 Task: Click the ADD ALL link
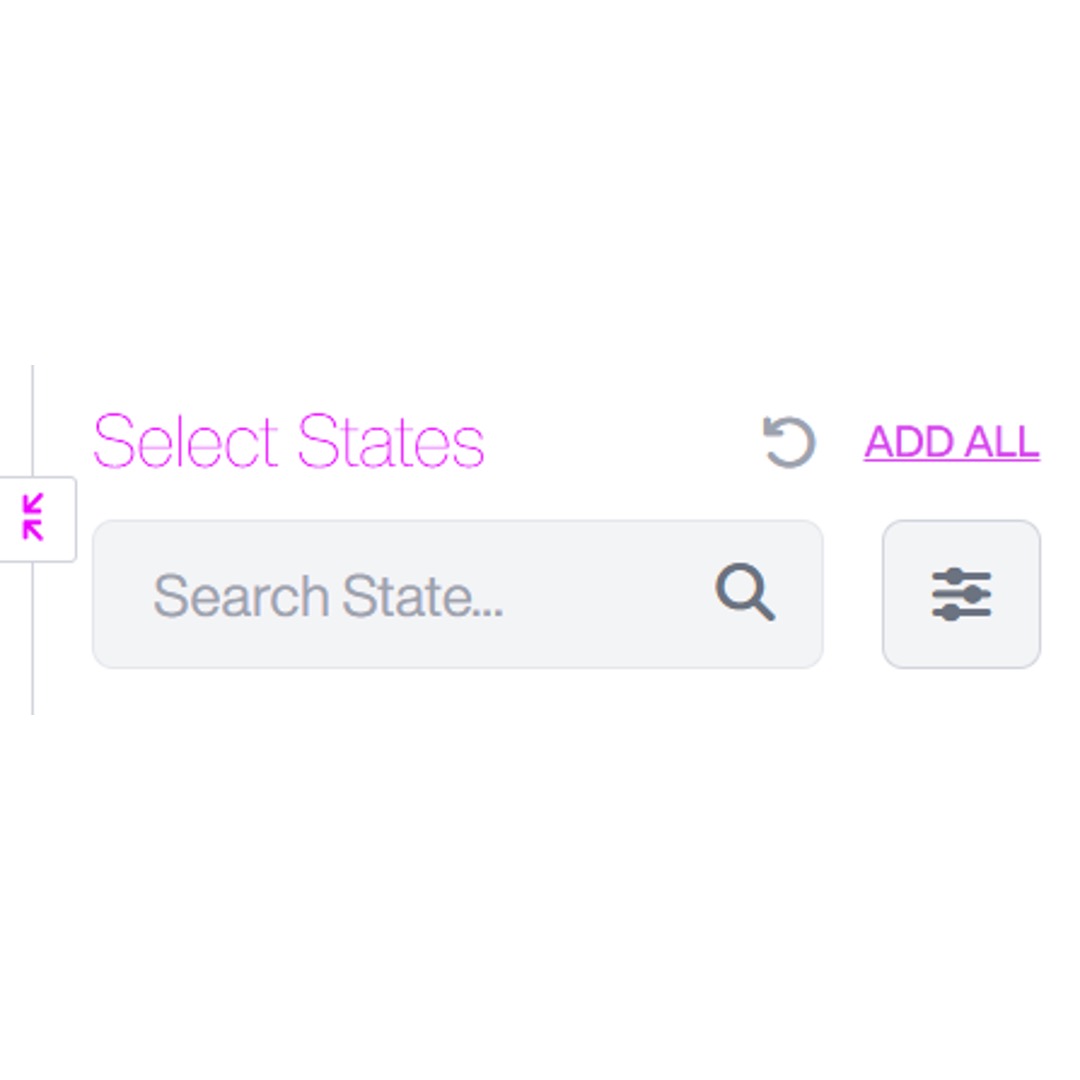pyautogui.click(x=951, y=442)
